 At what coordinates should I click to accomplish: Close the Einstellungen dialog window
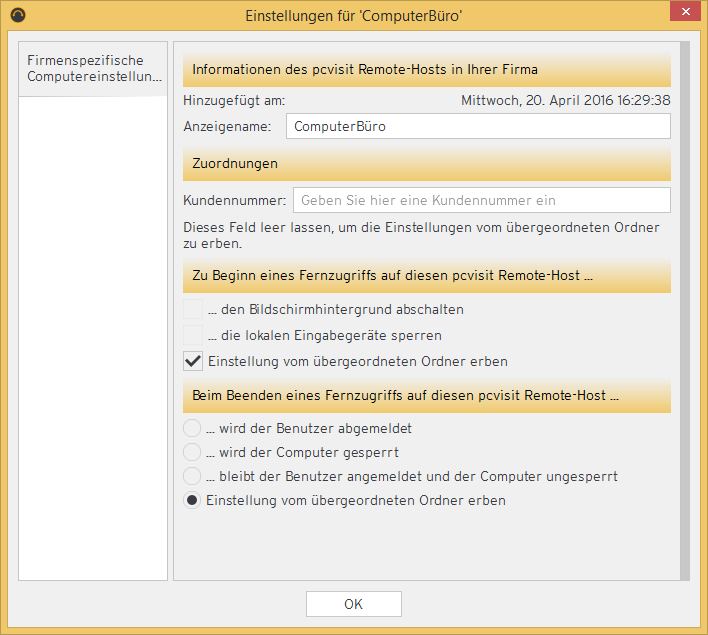(683, 15)
